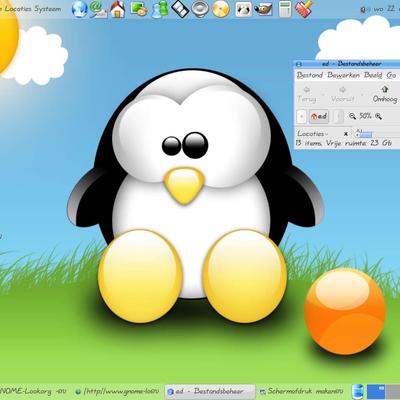Image resolution: width=400 pixels, height=400 pixels.
Task: Open Bestand menu in file manager
Action: (310, 75)
